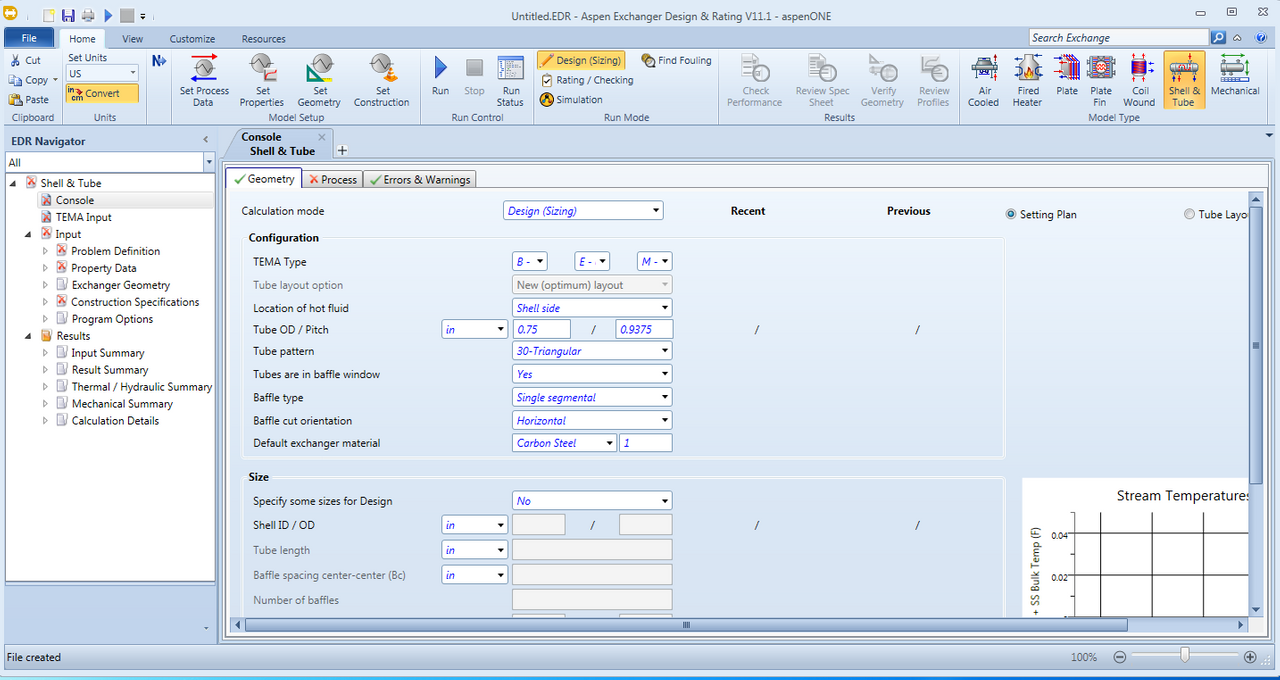Switch to the Process tab
Screen dimensions: 1280x680
point(332,180)
